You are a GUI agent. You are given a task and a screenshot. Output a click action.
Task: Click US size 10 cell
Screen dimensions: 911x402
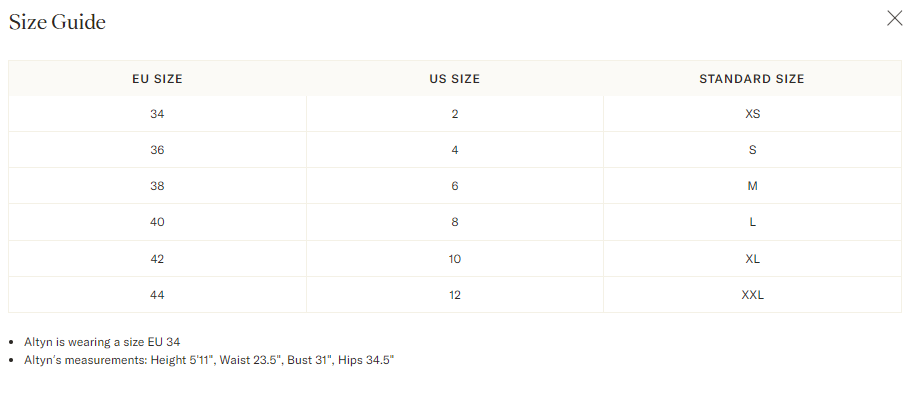(455, 259)
